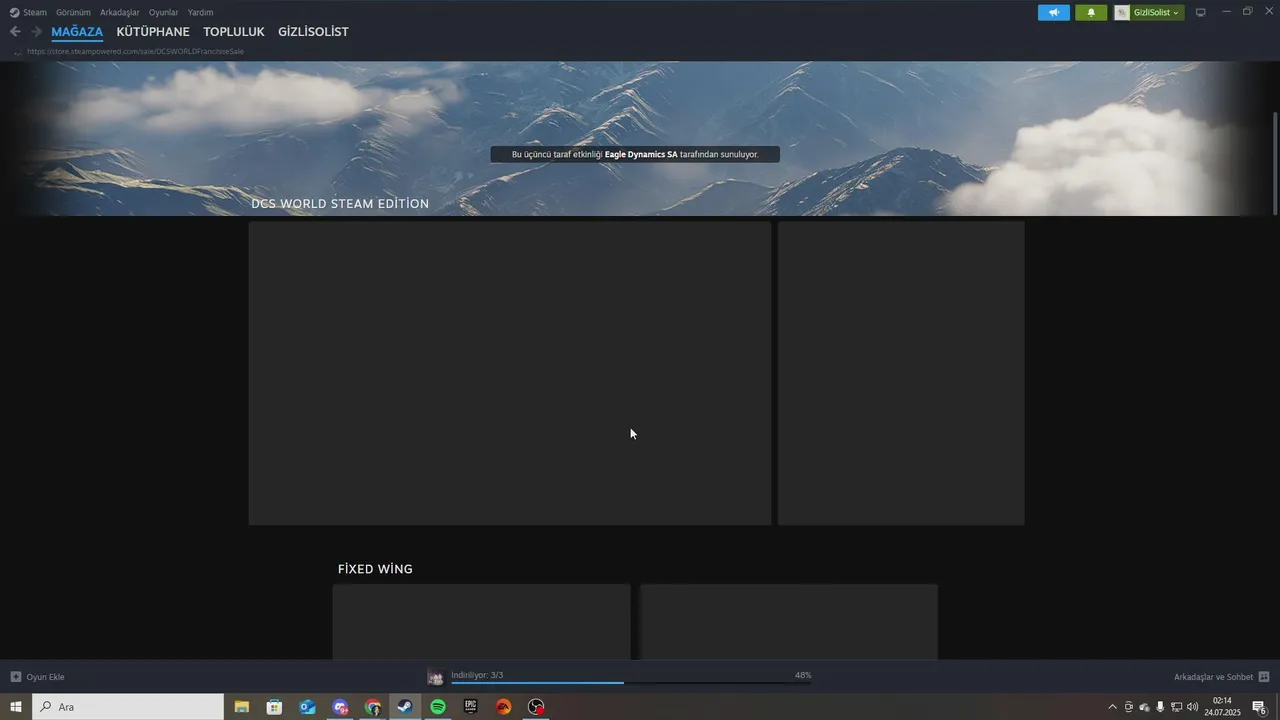Image resolution: width=1280 pixels, height=720 pixels.
Task: Click the store URL address text
Action: pyautogui.click(x=136, y=51)
